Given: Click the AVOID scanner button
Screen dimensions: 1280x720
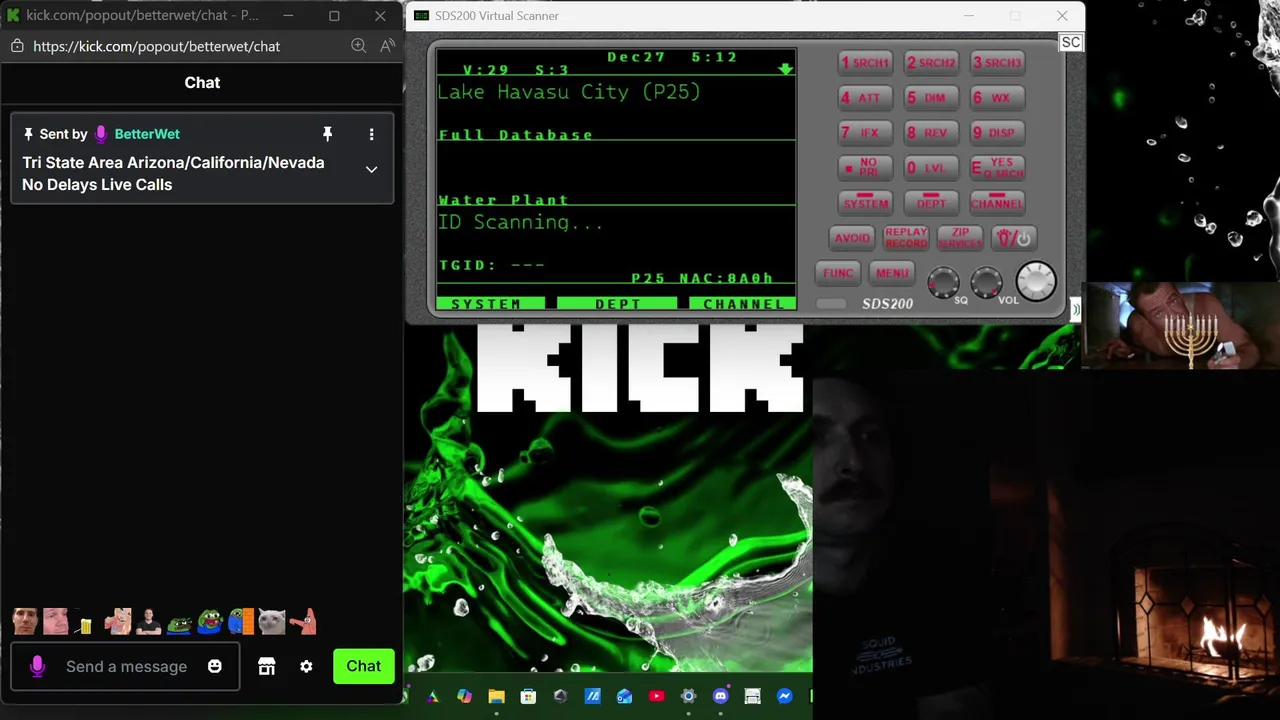Looking at the screenshot, I should tap(852, 238).
